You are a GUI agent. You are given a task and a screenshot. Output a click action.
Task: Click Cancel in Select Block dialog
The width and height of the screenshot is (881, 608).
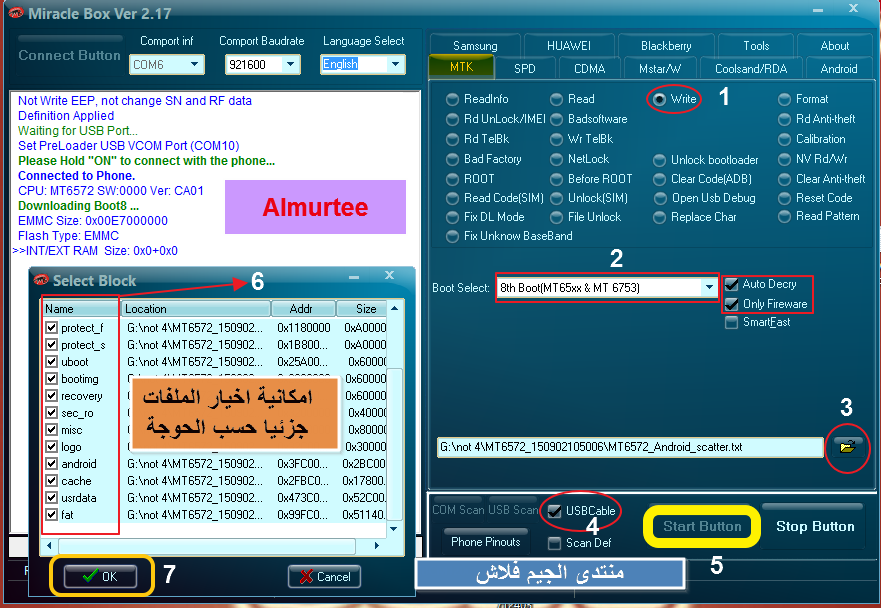click(324, 577)
